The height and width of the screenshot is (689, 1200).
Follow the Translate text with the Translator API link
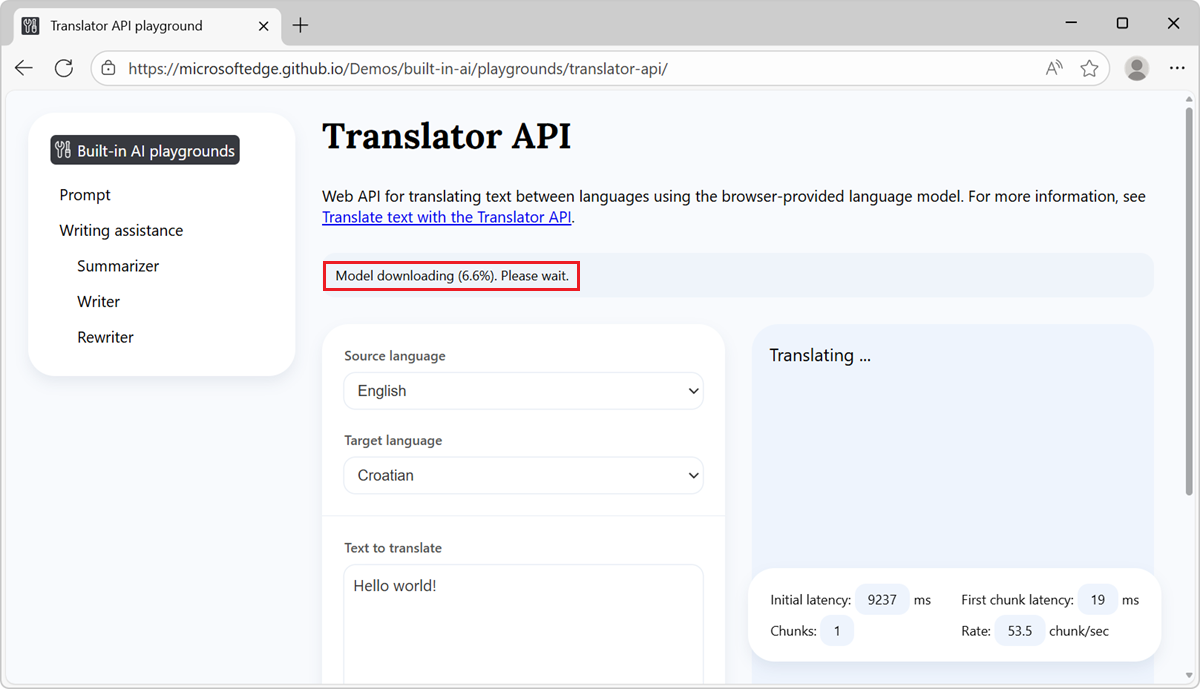(446, 217)
